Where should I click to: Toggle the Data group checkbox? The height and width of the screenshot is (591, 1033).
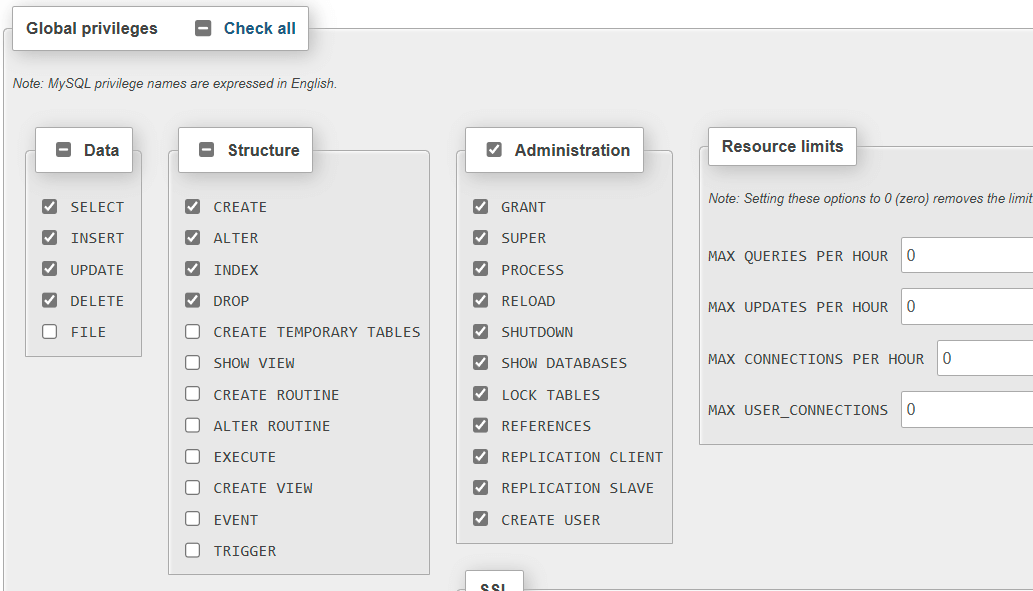pyautogui.click(x=63, y=150)
